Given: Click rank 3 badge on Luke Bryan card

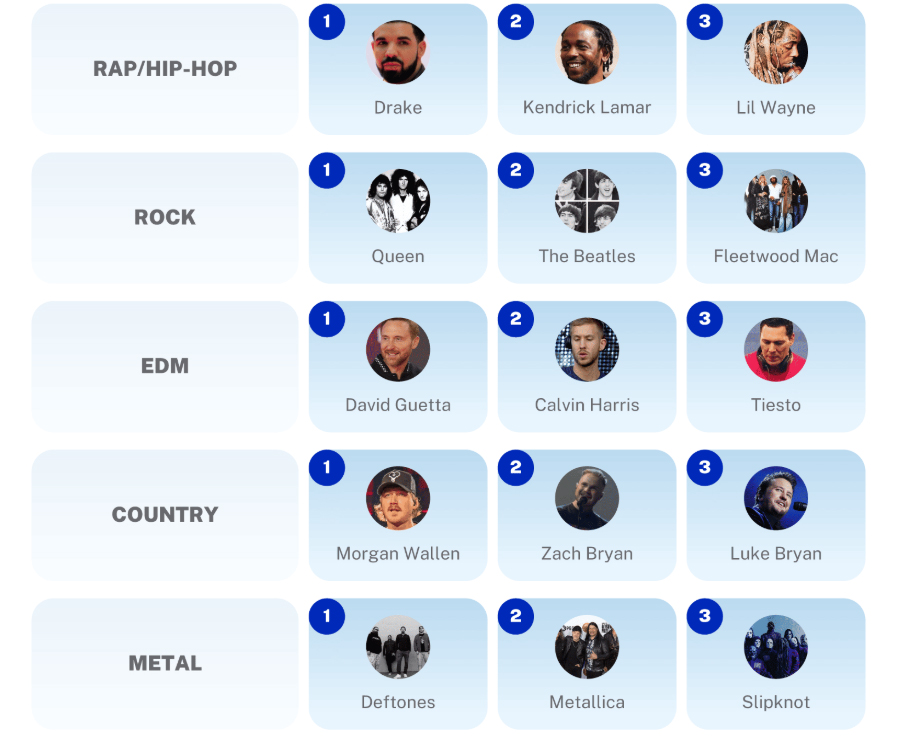Looking at the screenshot, I should (705, 467).
